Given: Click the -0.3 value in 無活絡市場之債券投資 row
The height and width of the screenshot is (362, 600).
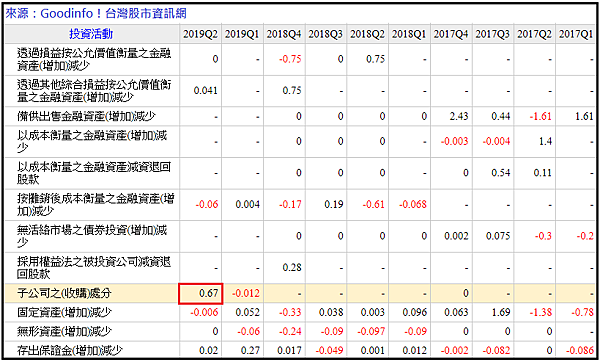Looking at the screenshot, I should point(543,236).
